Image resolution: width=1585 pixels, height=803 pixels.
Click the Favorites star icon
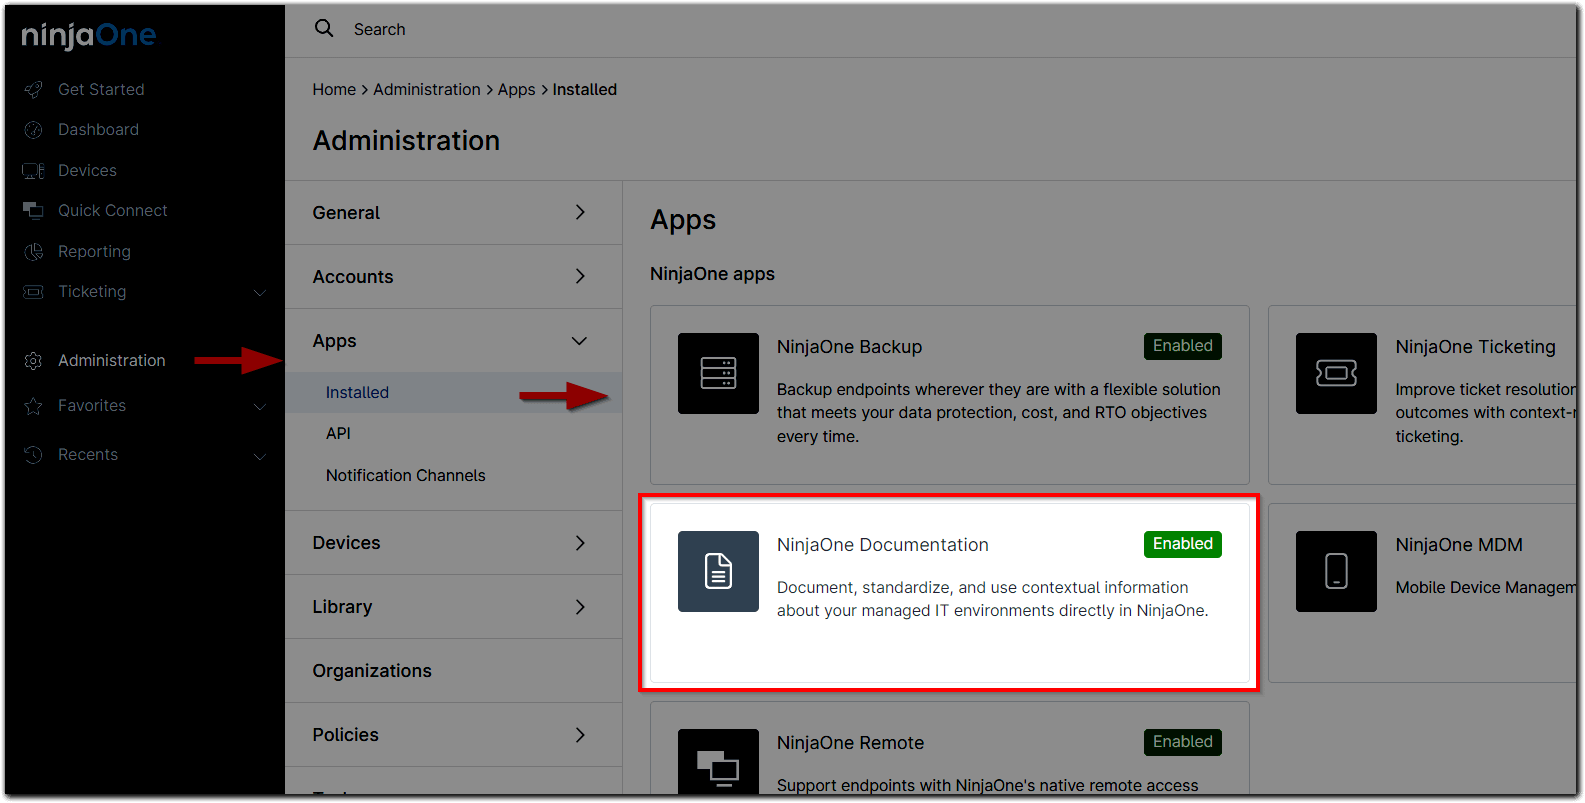tap(33, 406)
